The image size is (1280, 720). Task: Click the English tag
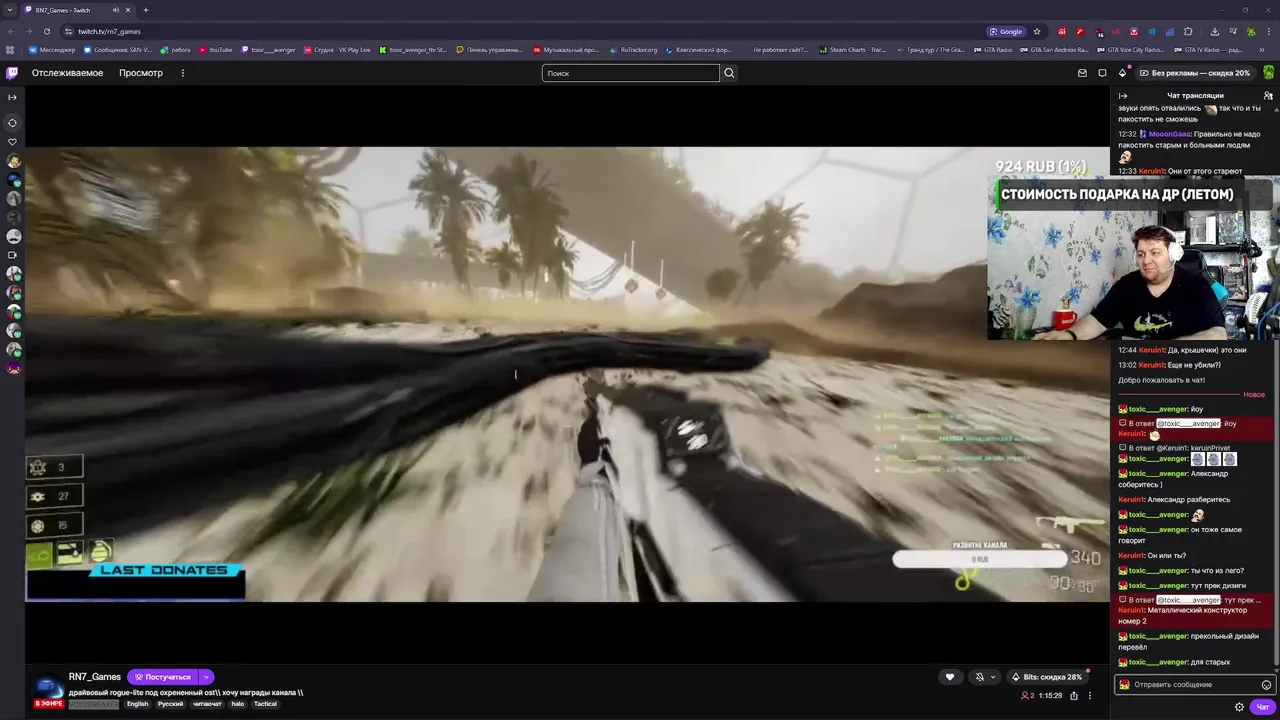point(137,704)
